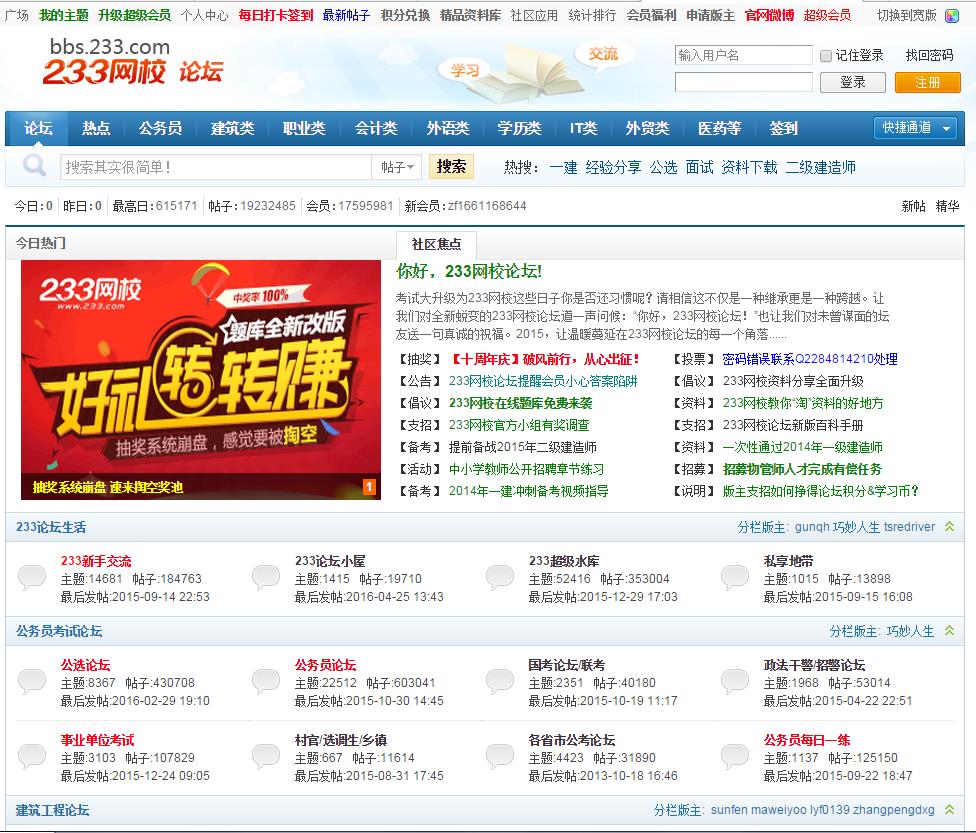Click the magnifier search icon
The image size is (976, 833).
34,166
